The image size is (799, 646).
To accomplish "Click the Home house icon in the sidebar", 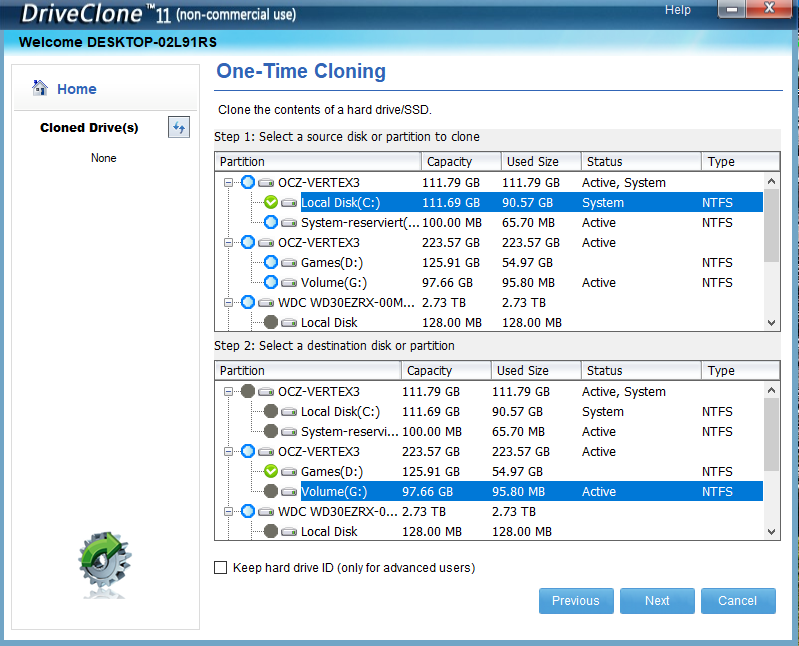I will click(40, 88).
